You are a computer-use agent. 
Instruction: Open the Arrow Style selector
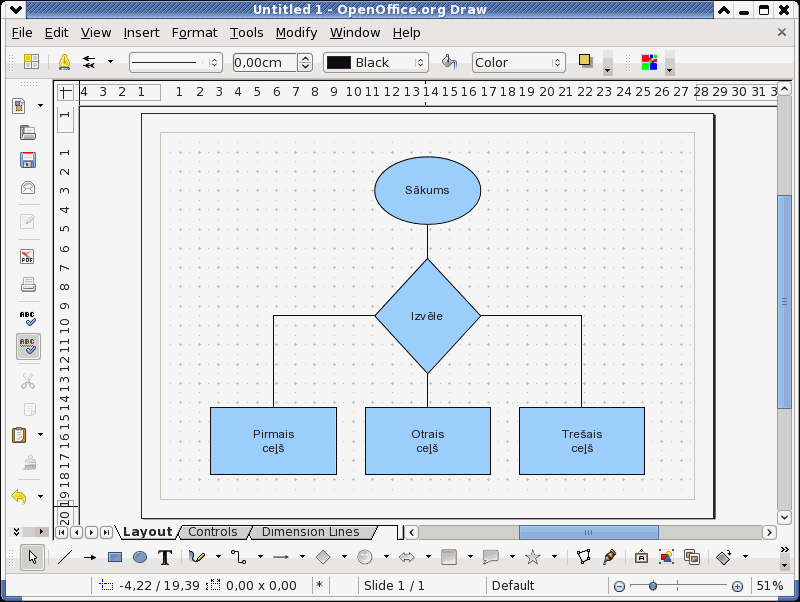(x=89, y=62)
